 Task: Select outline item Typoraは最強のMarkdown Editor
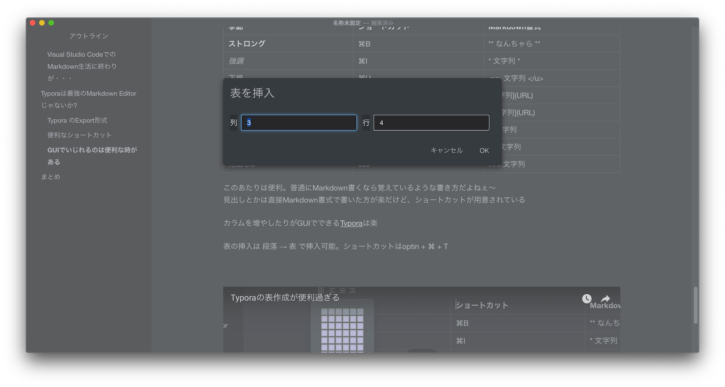88,99
